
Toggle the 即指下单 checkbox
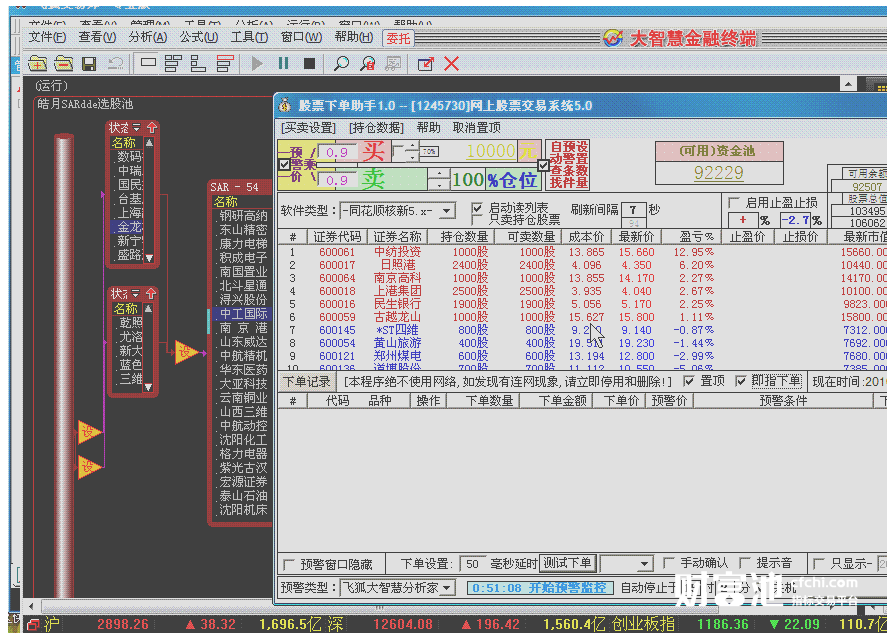pyautogui.click(x=740, y=381)
